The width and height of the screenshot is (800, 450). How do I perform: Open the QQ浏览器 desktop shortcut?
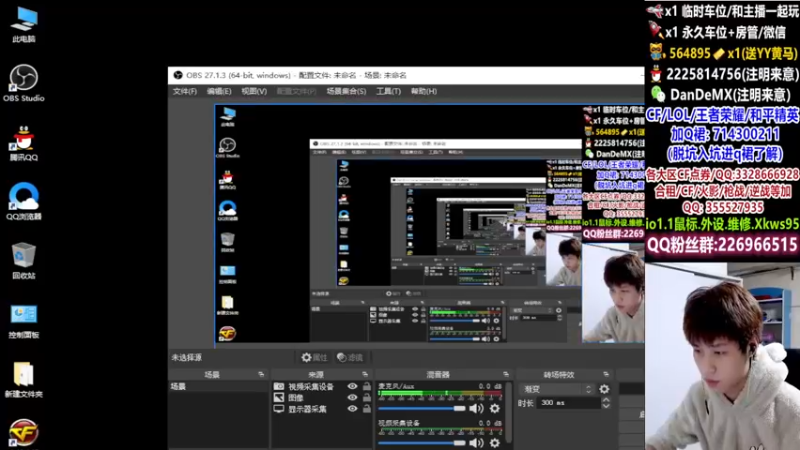point(23,202)
